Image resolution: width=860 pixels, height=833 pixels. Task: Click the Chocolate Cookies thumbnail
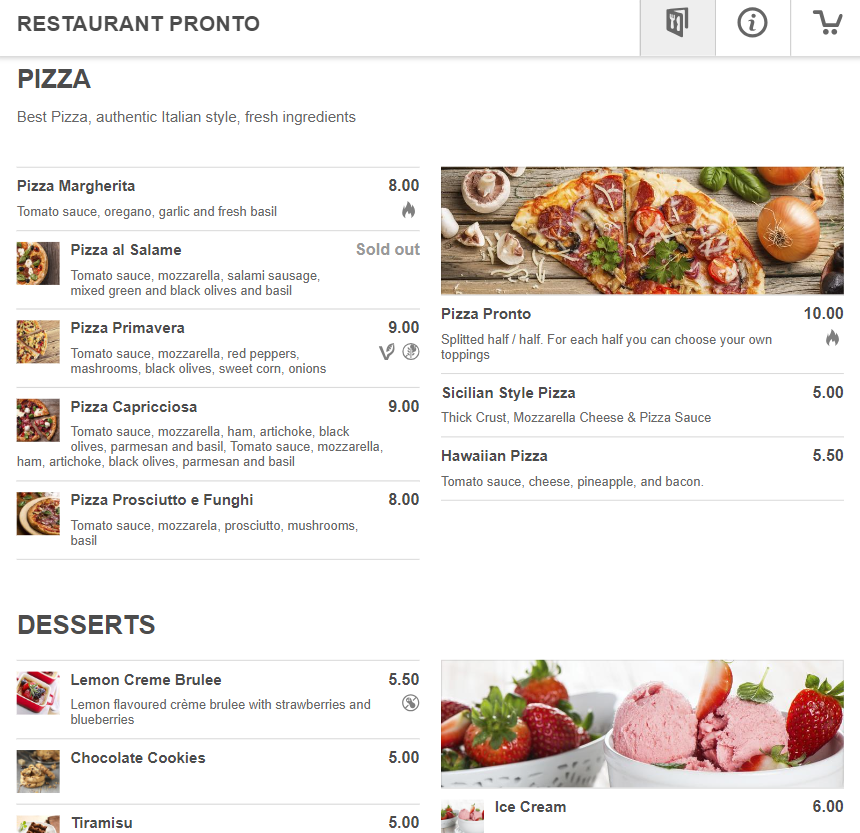[x=38, y=771]
